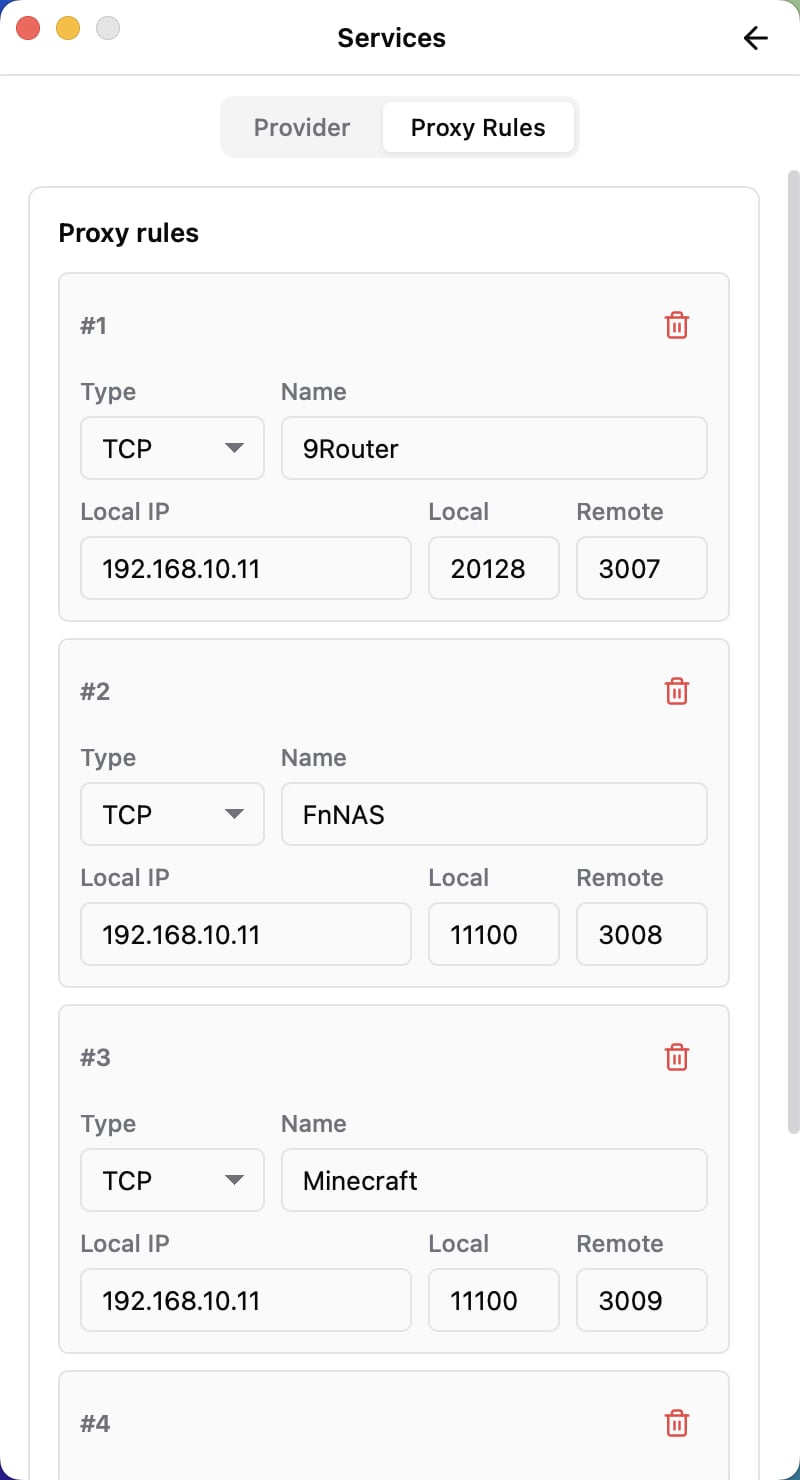Click Local IP field of rule #1
The image size is (800, 1480).
pyautogui.click(x=246, y=568)
